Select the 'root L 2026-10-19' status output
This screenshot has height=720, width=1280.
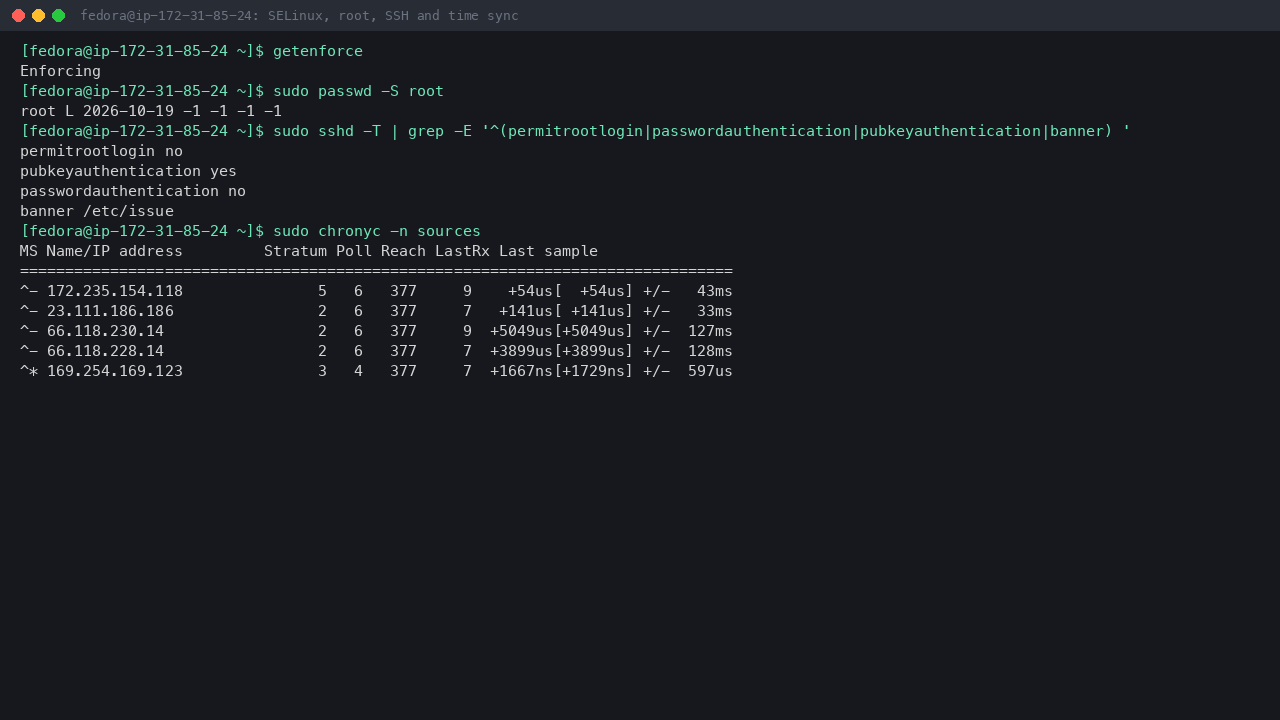pos(151,111)
